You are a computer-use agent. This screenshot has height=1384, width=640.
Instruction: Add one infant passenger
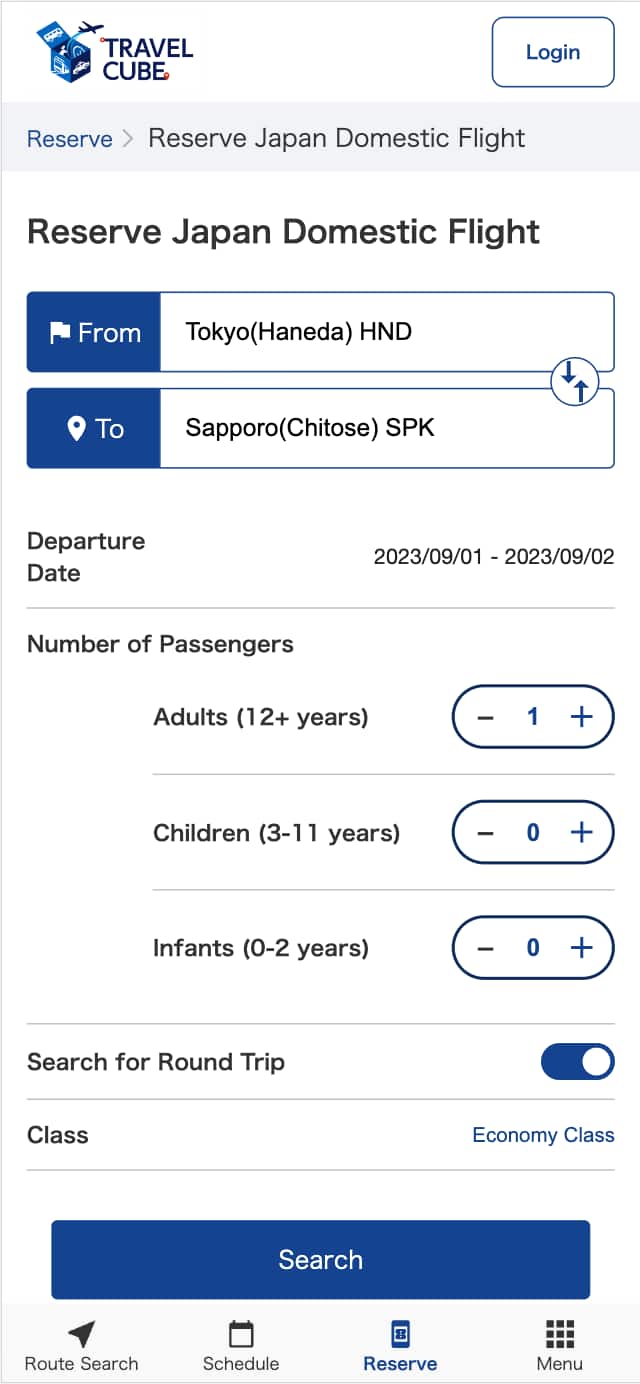[581, 948]
